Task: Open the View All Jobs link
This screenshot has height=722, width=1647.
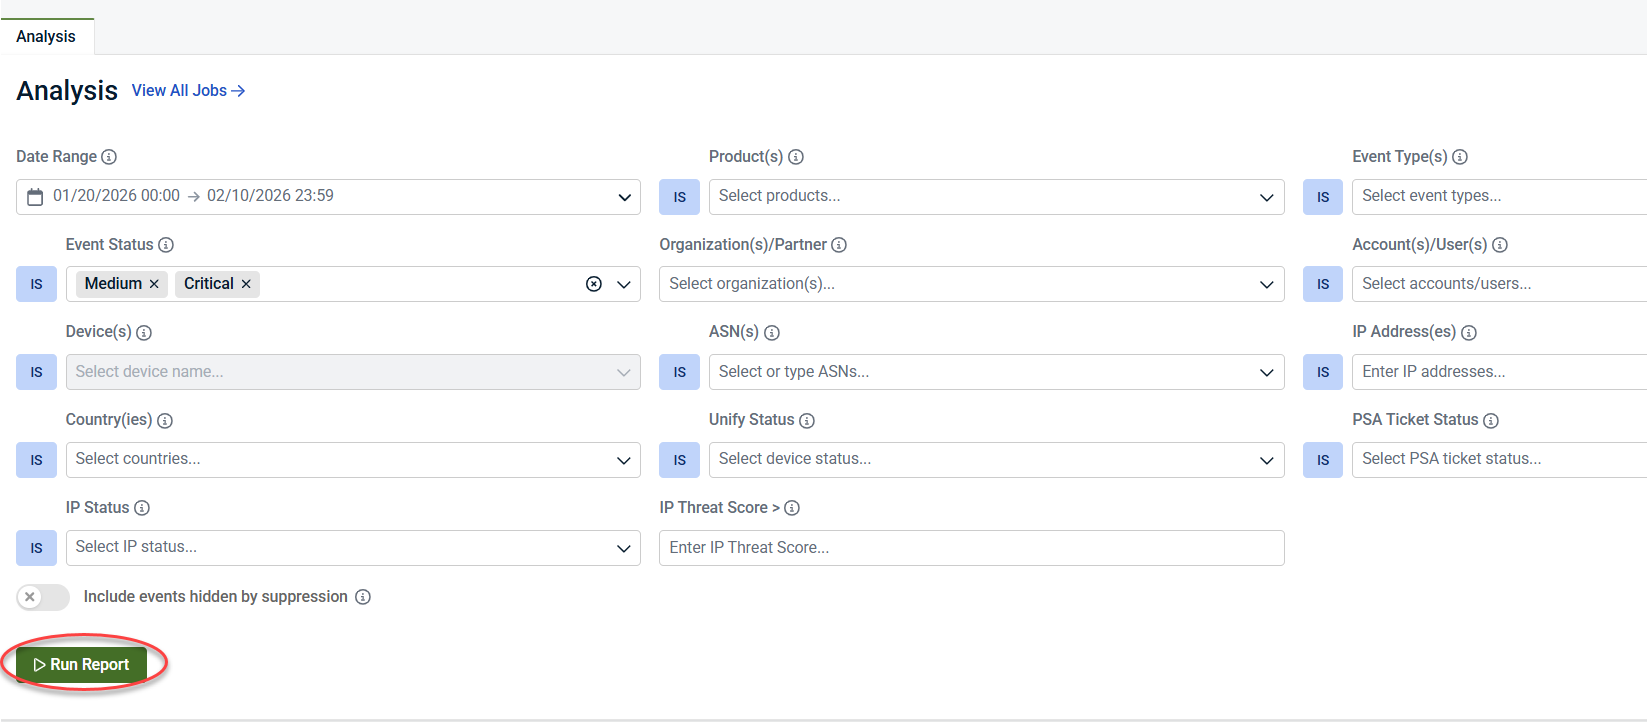Action: [x=188, y=91]
